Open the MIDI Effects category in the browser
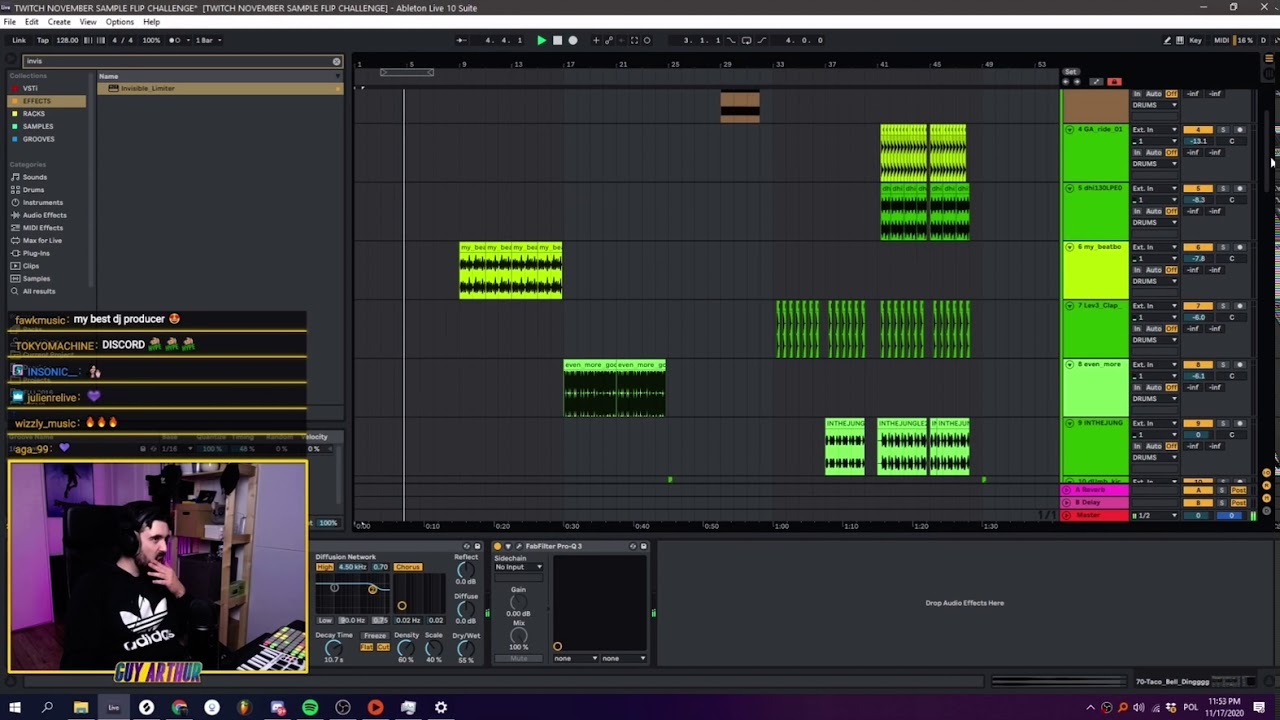This screenshot has height=720, width=1280. [x=42, y=228]
